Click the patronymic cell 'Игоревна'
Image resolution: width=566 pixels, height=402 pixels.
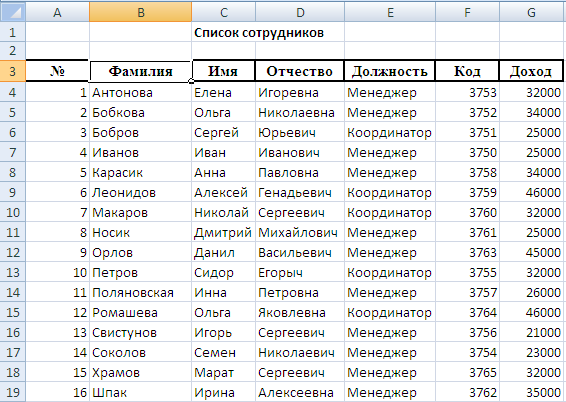(300, 92)
